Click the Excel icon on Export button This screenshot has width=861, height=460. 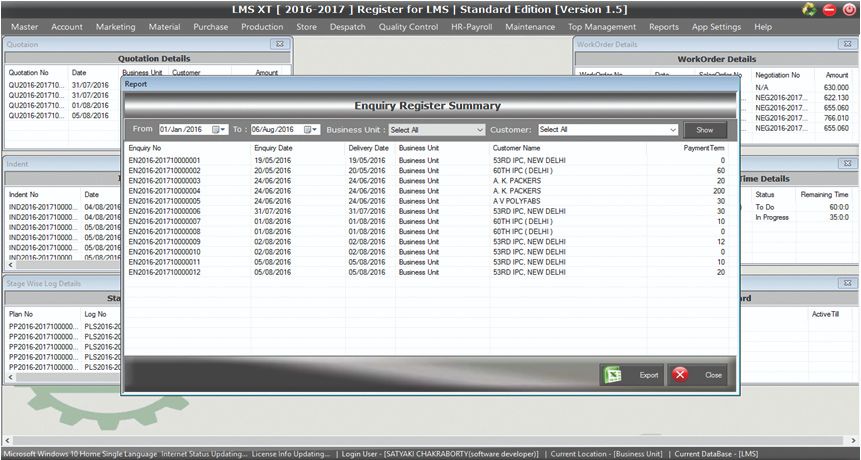coord(612,375)
